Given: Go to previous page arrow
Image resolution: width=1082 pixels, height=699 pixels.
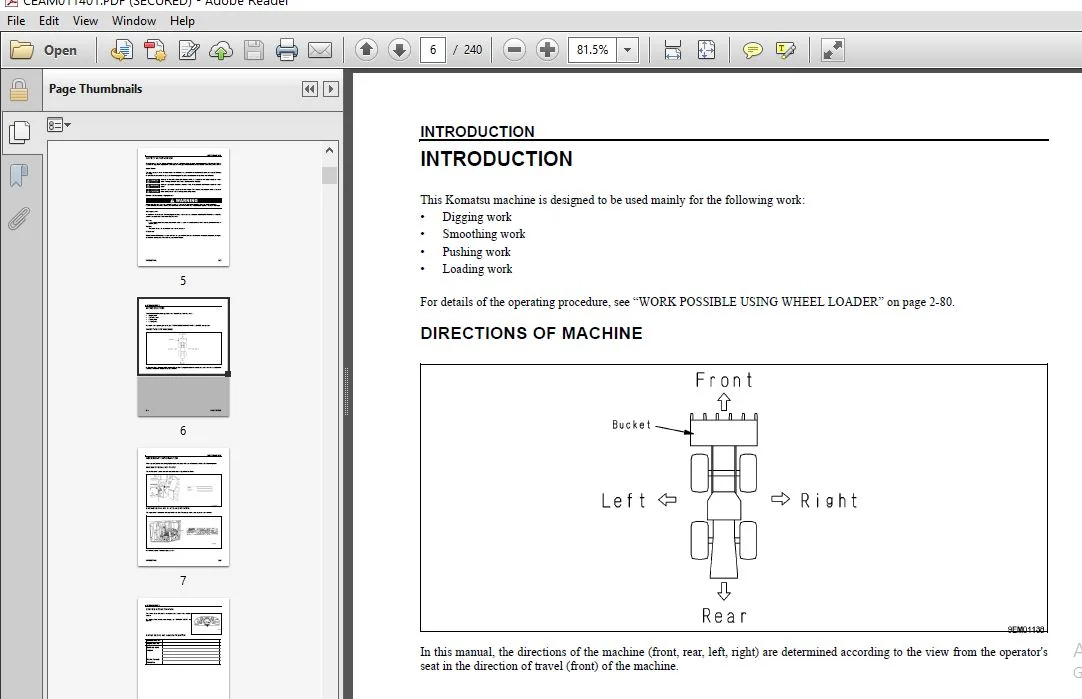Looking at the screenshot, I should tap(366, 50).
